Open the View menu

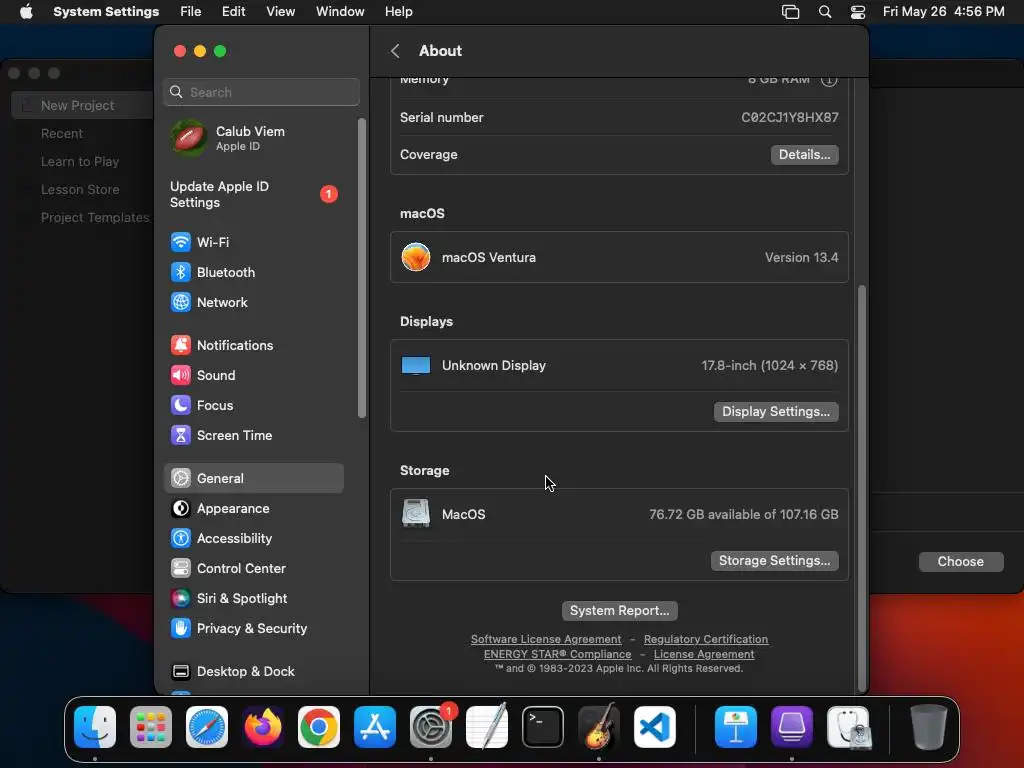[280, 12]
